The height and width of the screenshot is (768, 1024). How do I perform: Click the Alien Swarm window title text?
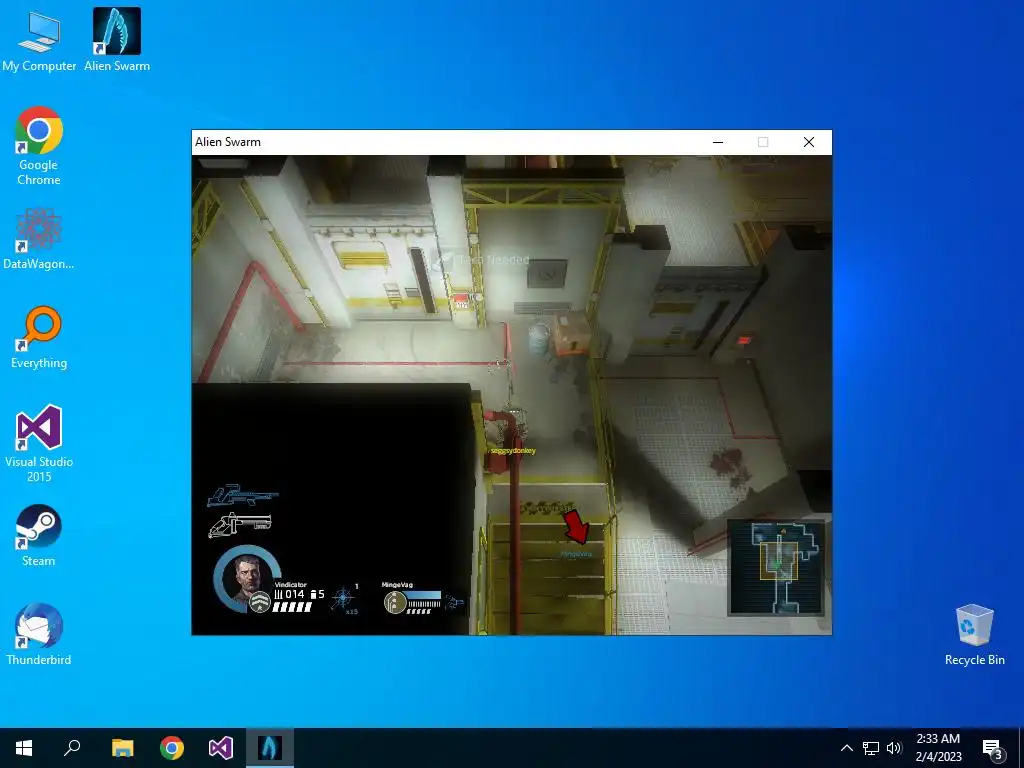click(228, 142)
